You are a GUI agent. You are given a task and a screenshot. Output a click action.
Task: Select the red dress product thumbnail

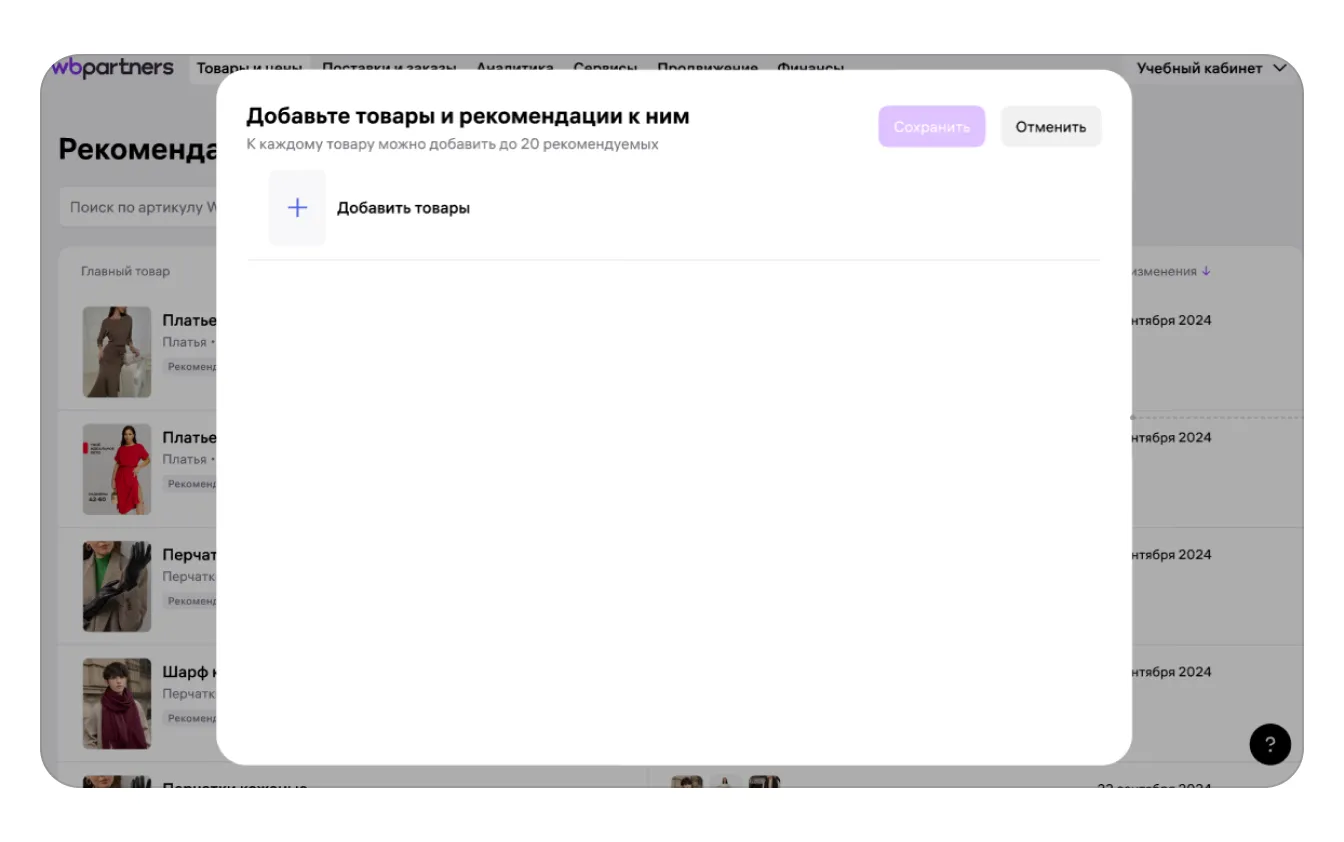tap(117, 469)
